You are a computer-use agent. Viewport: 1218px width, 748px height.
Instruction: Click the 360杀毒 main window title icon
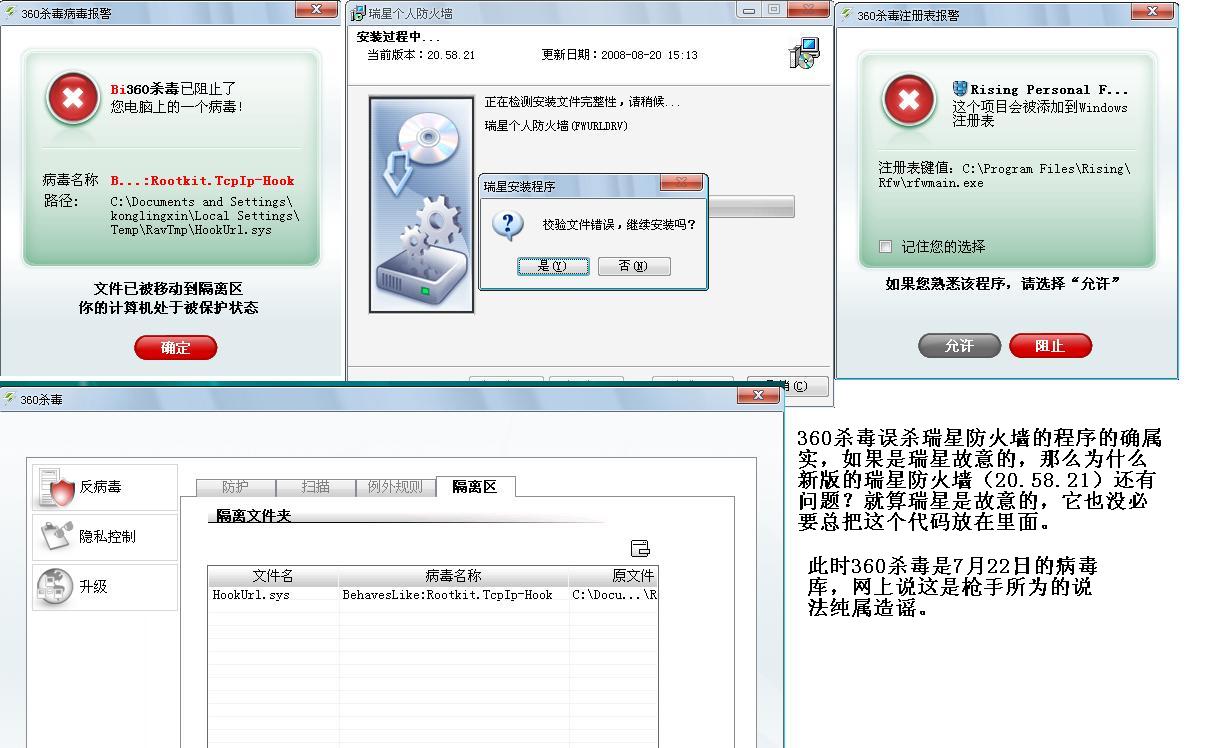tap(10, 399)
